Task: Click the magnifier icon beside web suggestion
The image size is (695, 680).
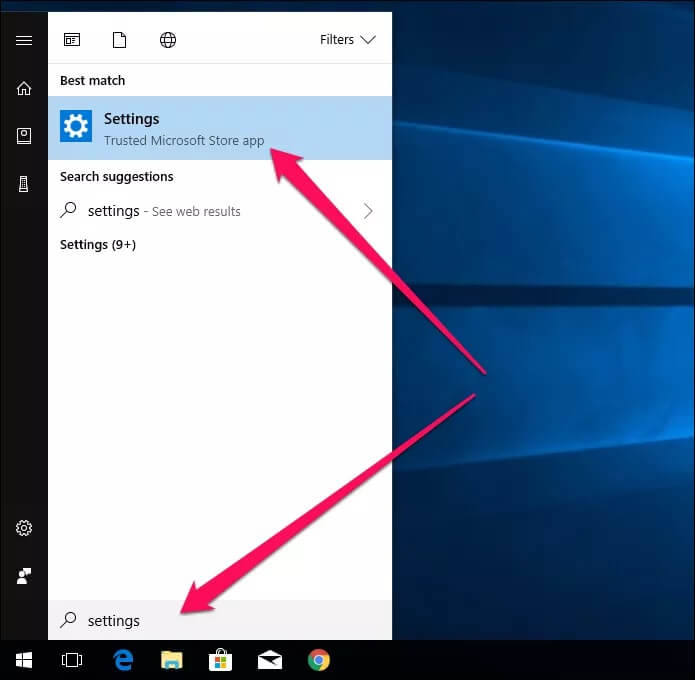Action: [68, 210]
